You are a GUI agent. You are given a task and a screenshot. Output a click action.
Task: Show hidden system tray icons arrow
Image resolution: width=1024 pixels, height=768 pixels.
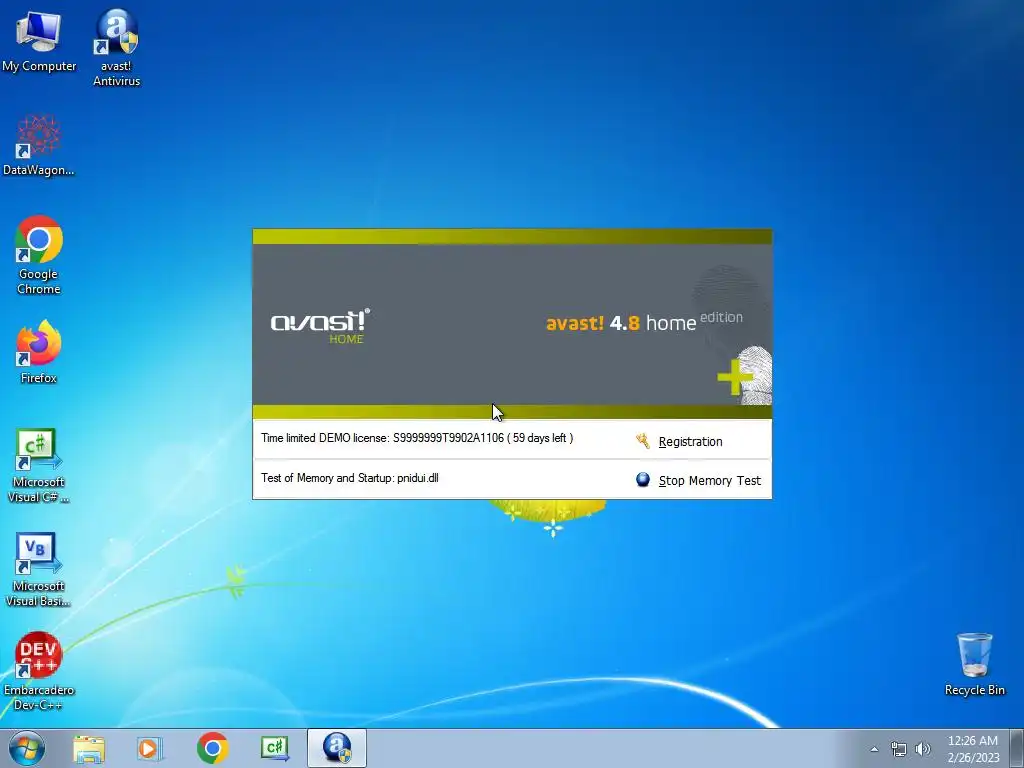coord(874,749)
